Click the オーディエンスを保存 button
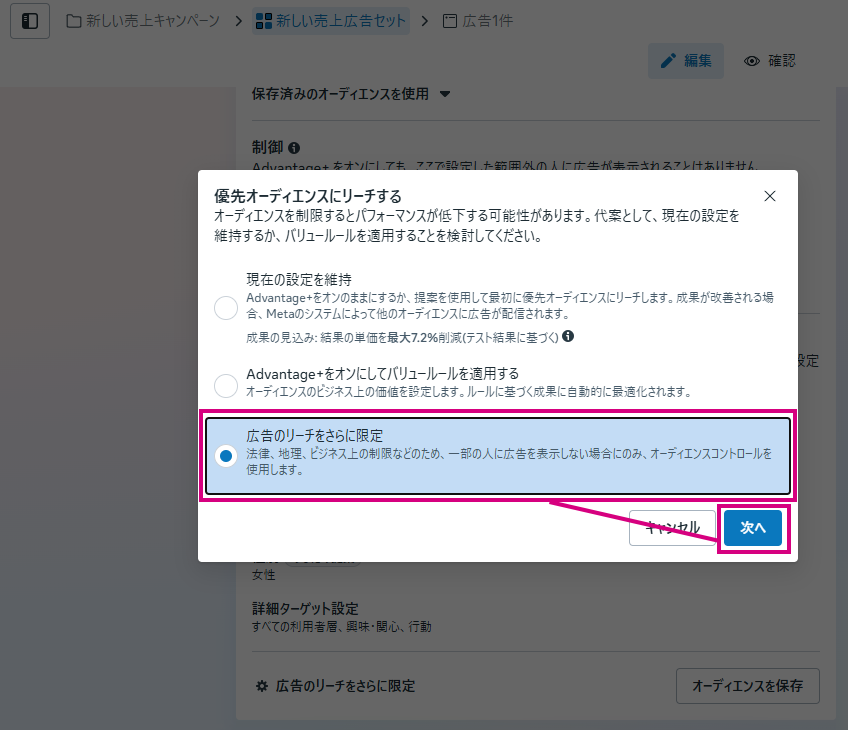The height and width of the screenshot is (730, 849). click(x=747, y=686)
